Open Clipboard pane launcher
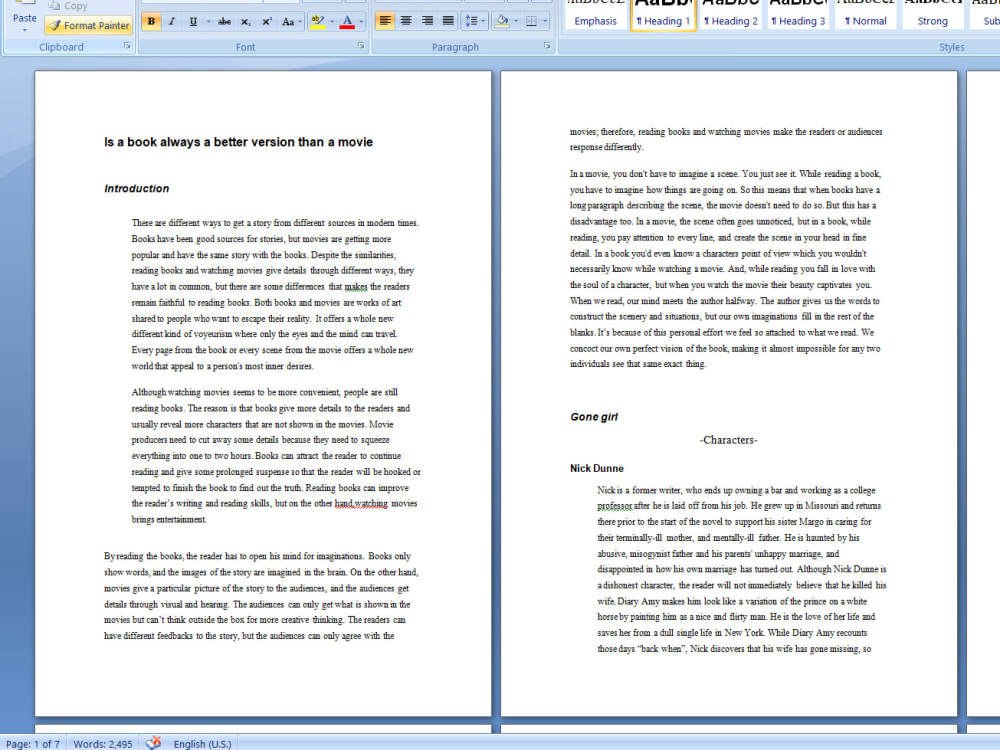Screen dimensions: 1000x750 pos(126,46)
